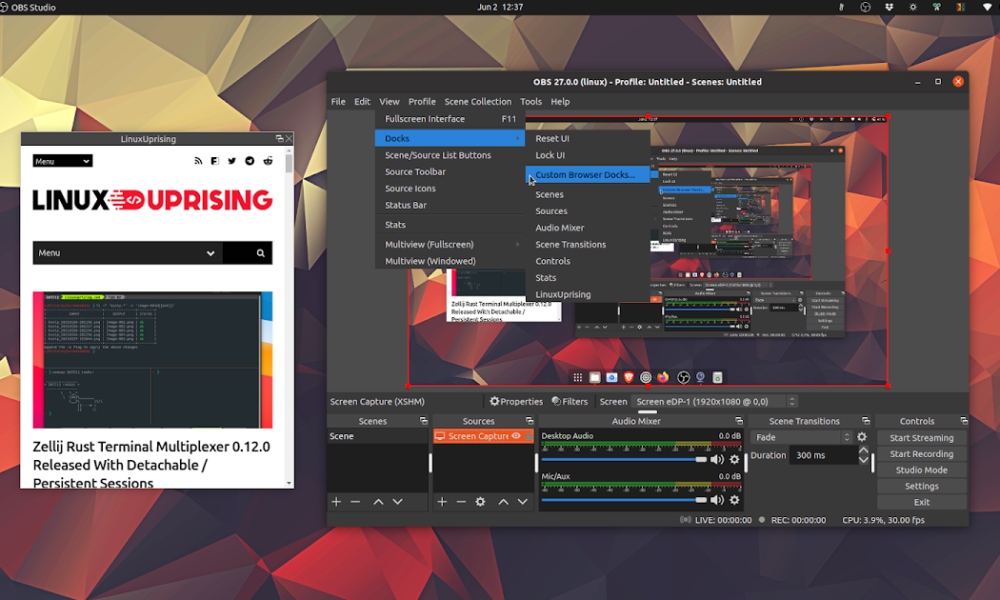Re-dock the LinuxUprising window via title bar icon

(279, 138)
